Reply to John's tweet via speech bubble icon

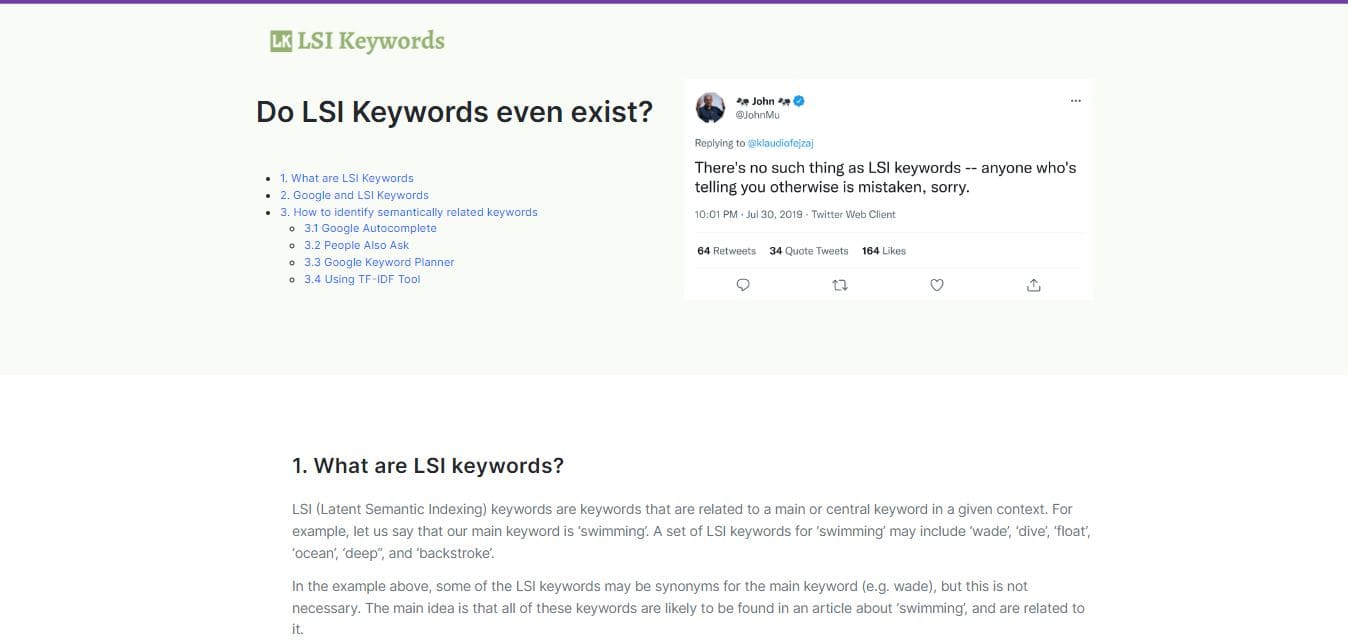click(x=742, y=285)
